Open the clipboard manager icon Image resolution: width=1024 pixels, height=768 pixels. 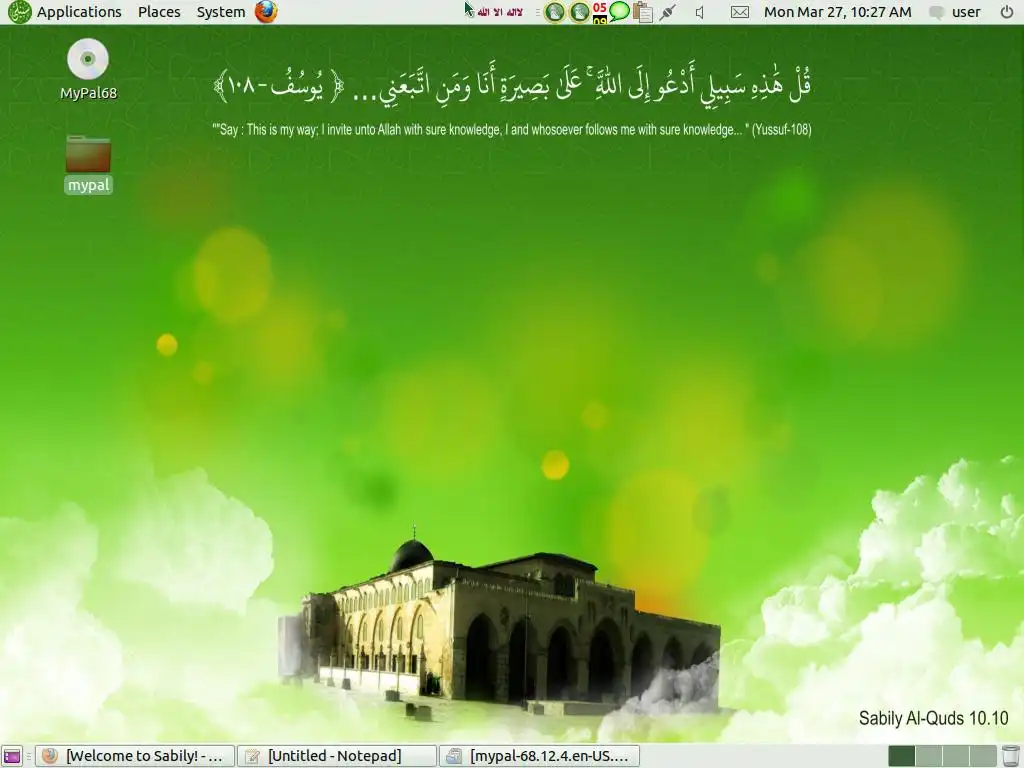(x=643, y=12)
